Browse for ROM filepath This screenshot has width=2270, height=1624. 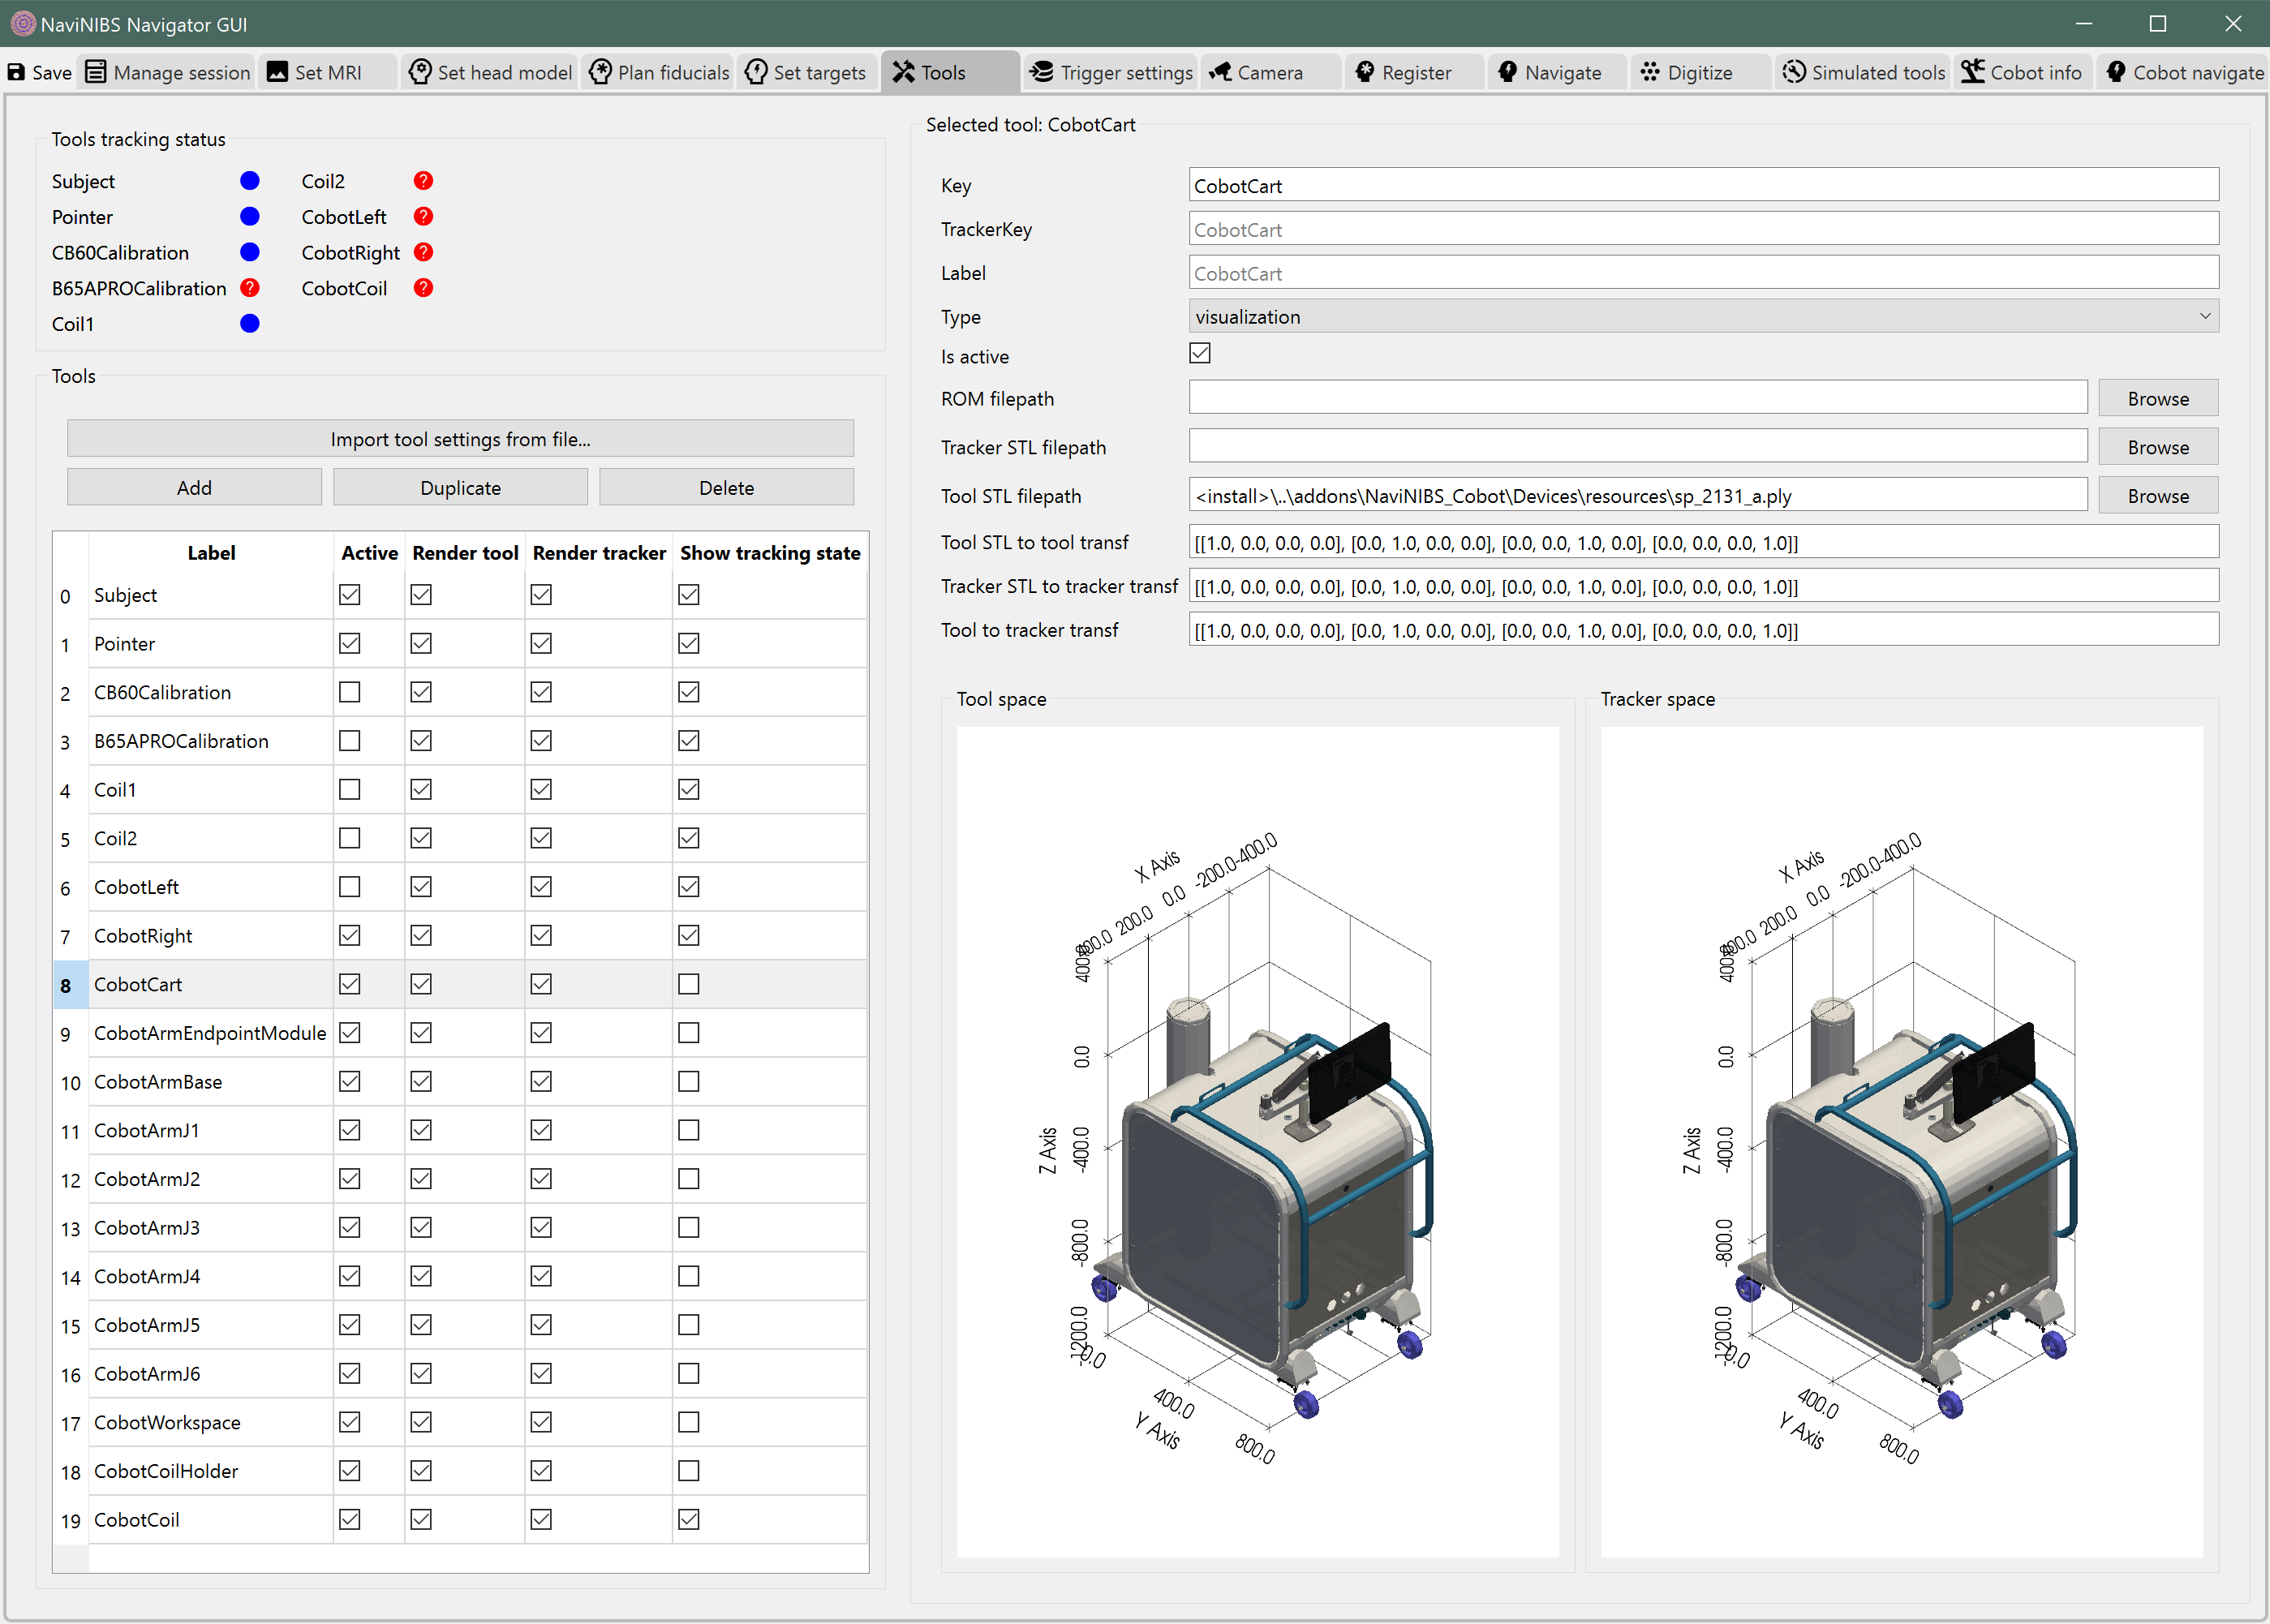pos(2158,398)
